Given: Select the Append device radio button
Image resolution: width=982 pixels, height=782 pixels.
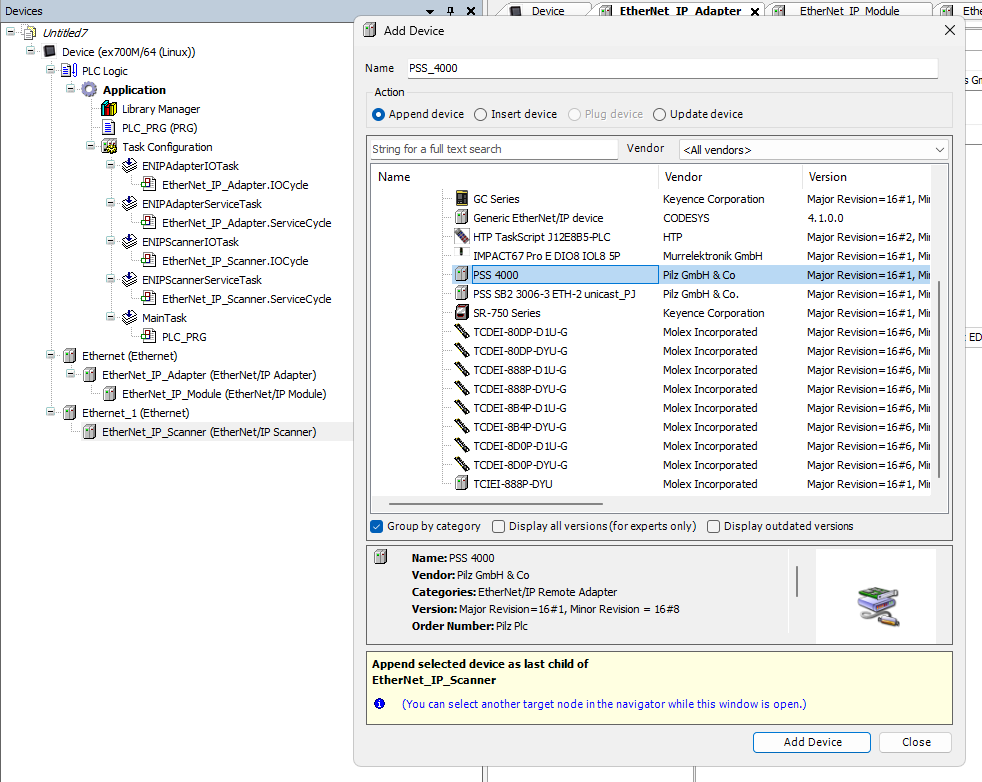Looking at the screenshot, I should pos(378,115).
